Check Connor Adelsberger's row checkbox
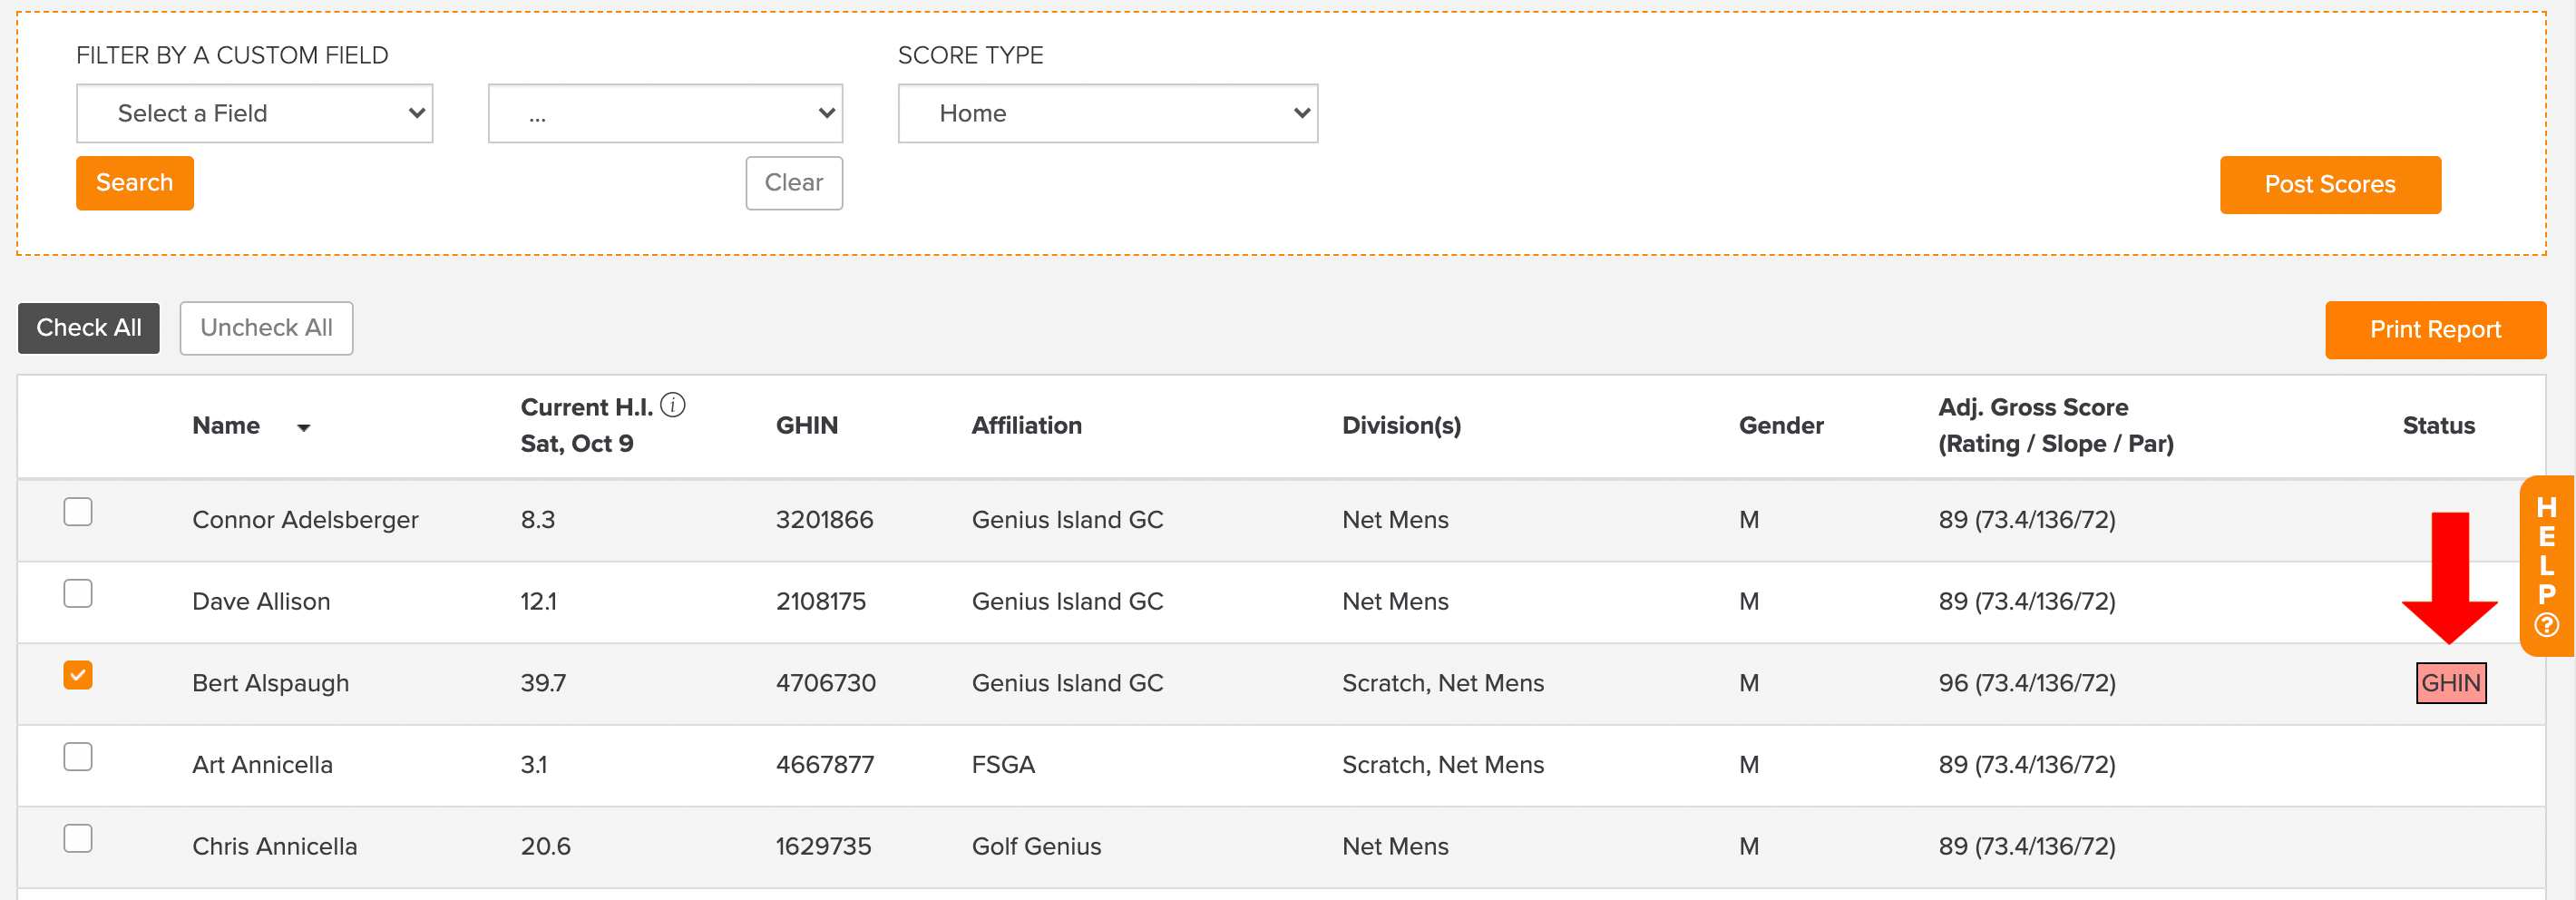The image size is (2576, 900). [78, 512]
